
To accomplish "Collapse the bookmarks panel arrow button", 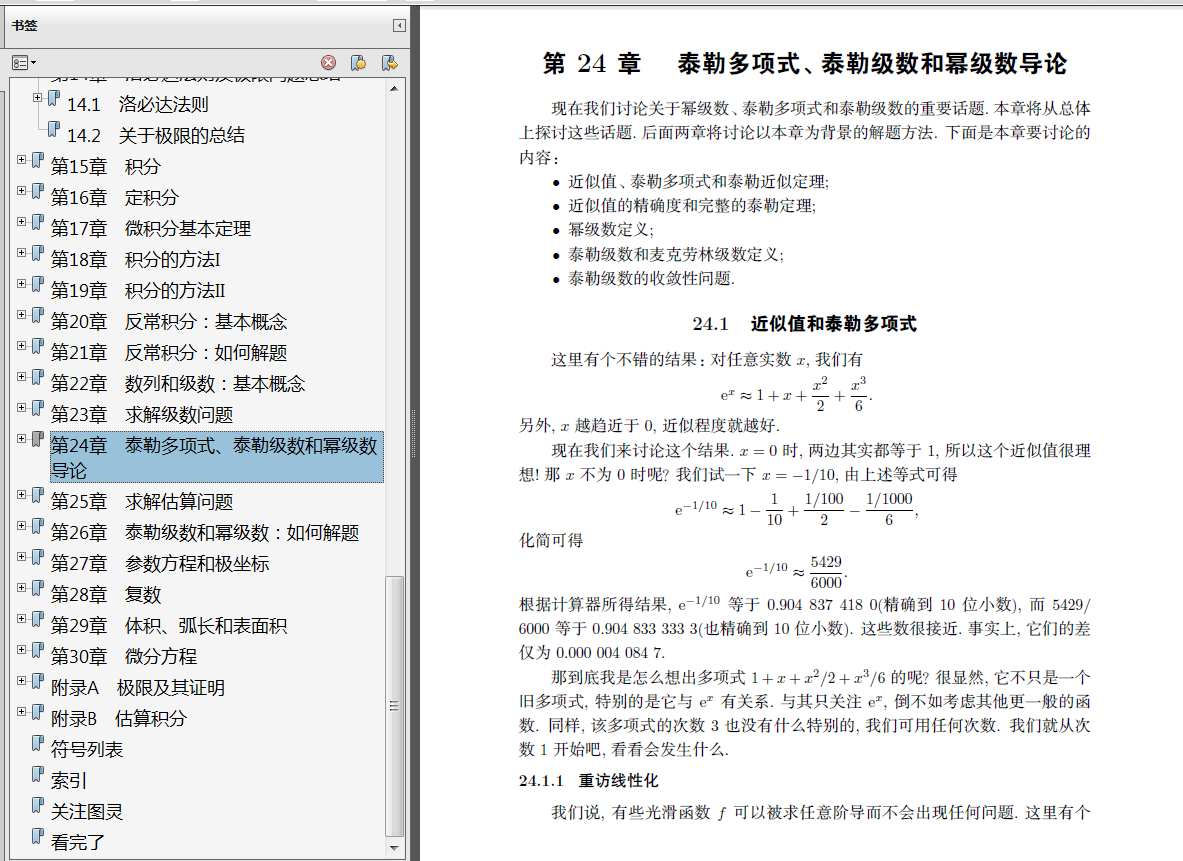I will (x=399, y=26).
